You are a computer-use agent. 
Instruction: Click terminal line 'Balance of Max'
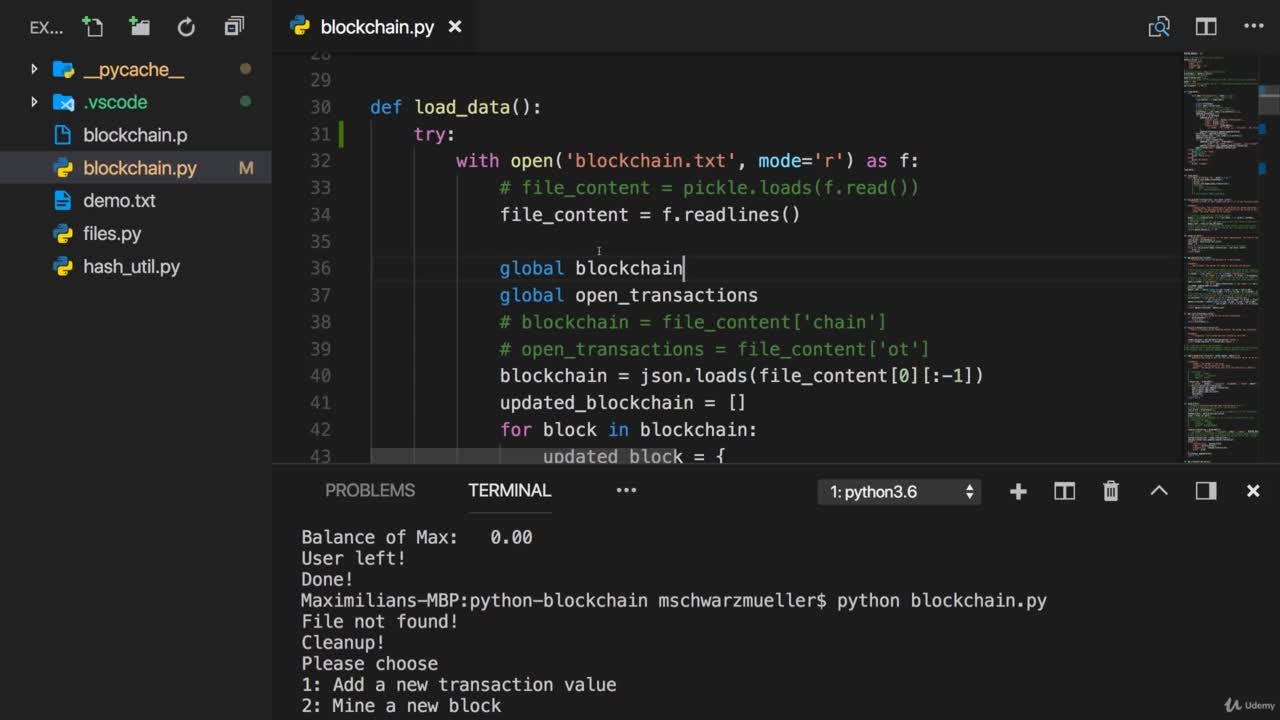[x=417, y=537]
